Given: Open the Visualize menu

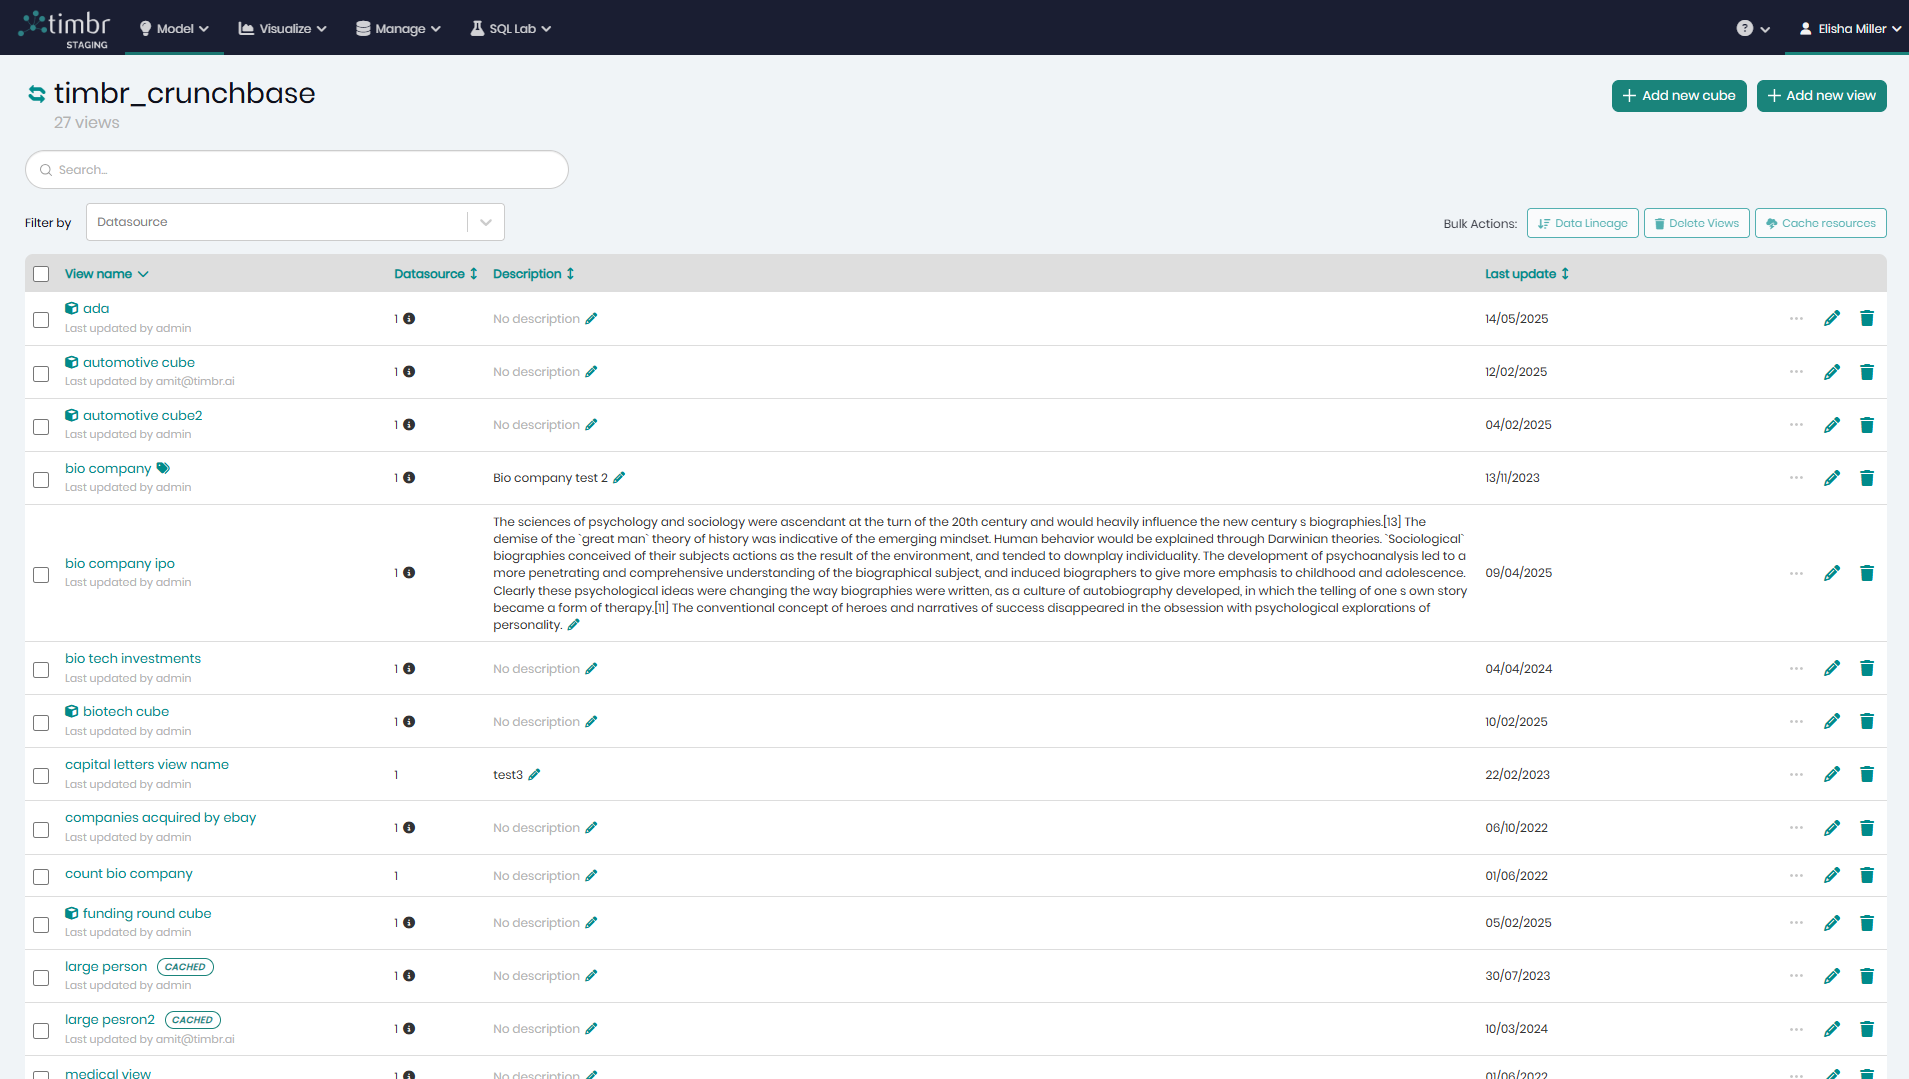Looking at the screenshot, I should 281,28.
